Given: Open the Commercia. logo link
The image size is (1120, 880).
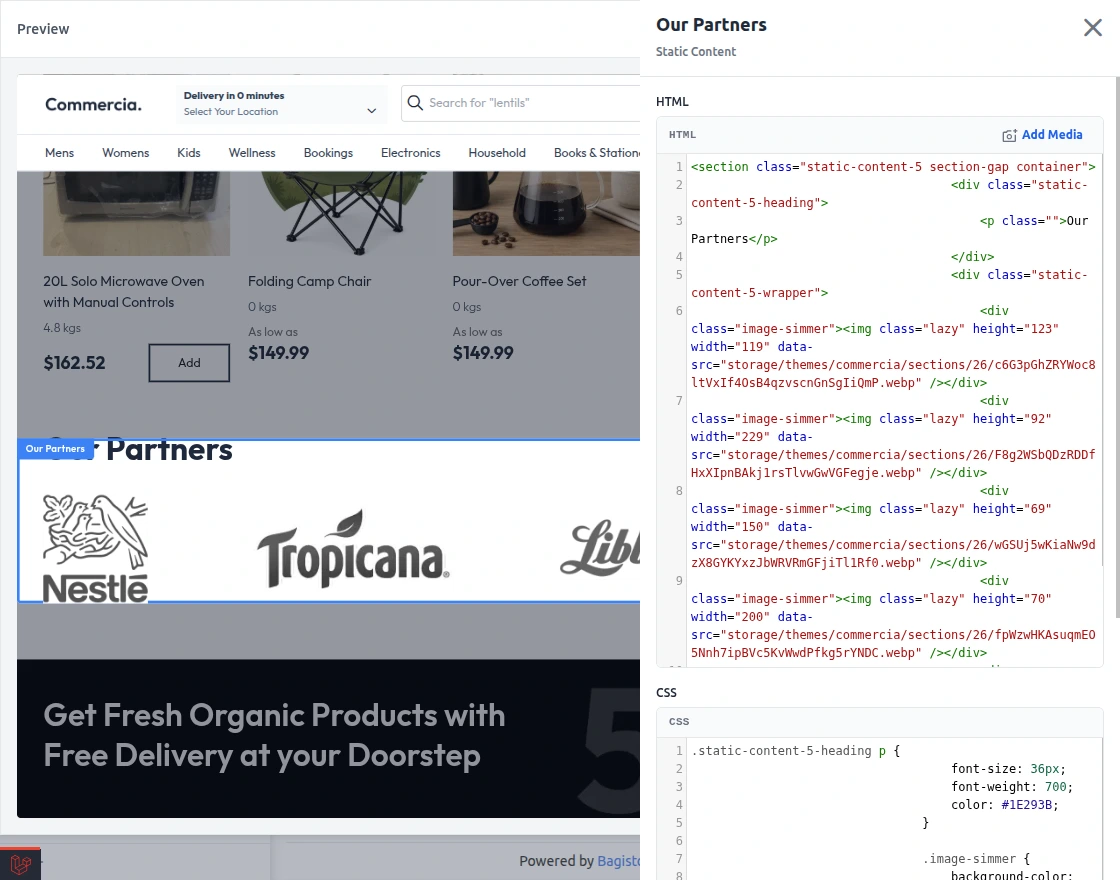Looking at the screenshot, I should click(x=94, y=104).
